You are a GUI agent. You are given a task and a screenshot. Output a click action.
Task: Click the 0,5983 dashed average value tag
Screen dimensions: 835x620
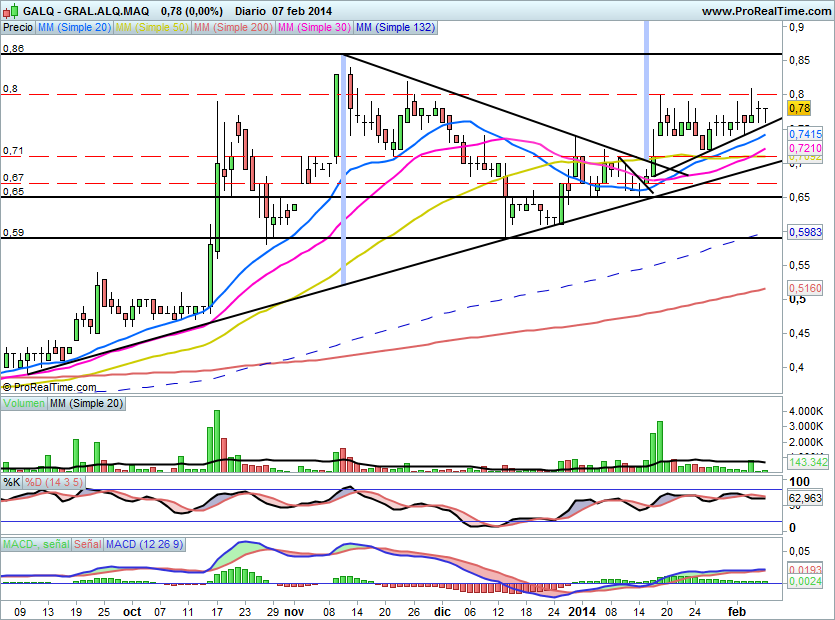pyautogui.click(x=805, y=232)
